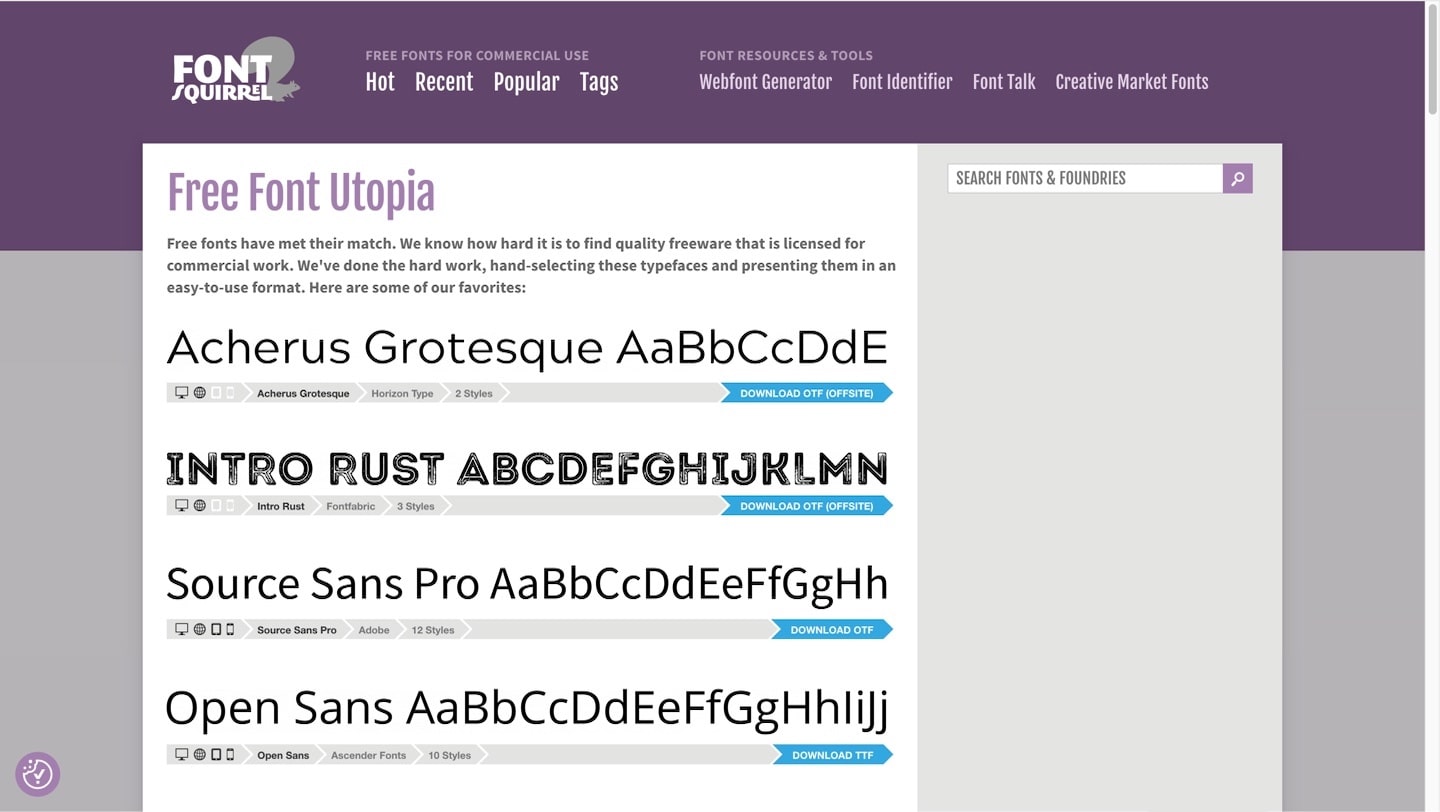
Task: Open the Source Sans Pro name link
Action: pos(297,630)
